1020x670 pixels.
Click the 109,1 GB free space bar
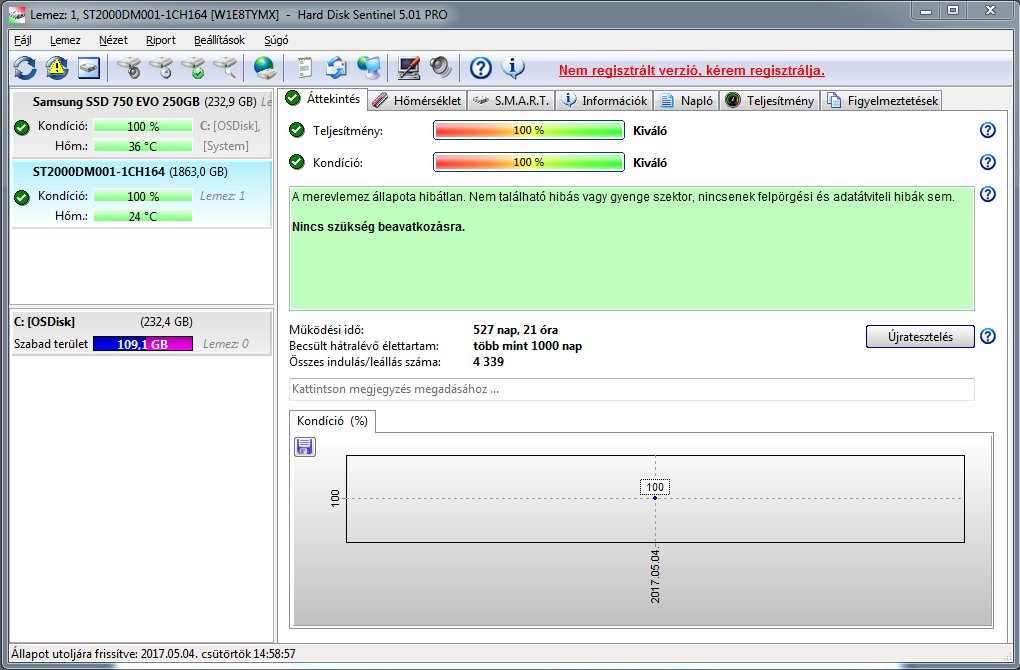coord(142,344)
